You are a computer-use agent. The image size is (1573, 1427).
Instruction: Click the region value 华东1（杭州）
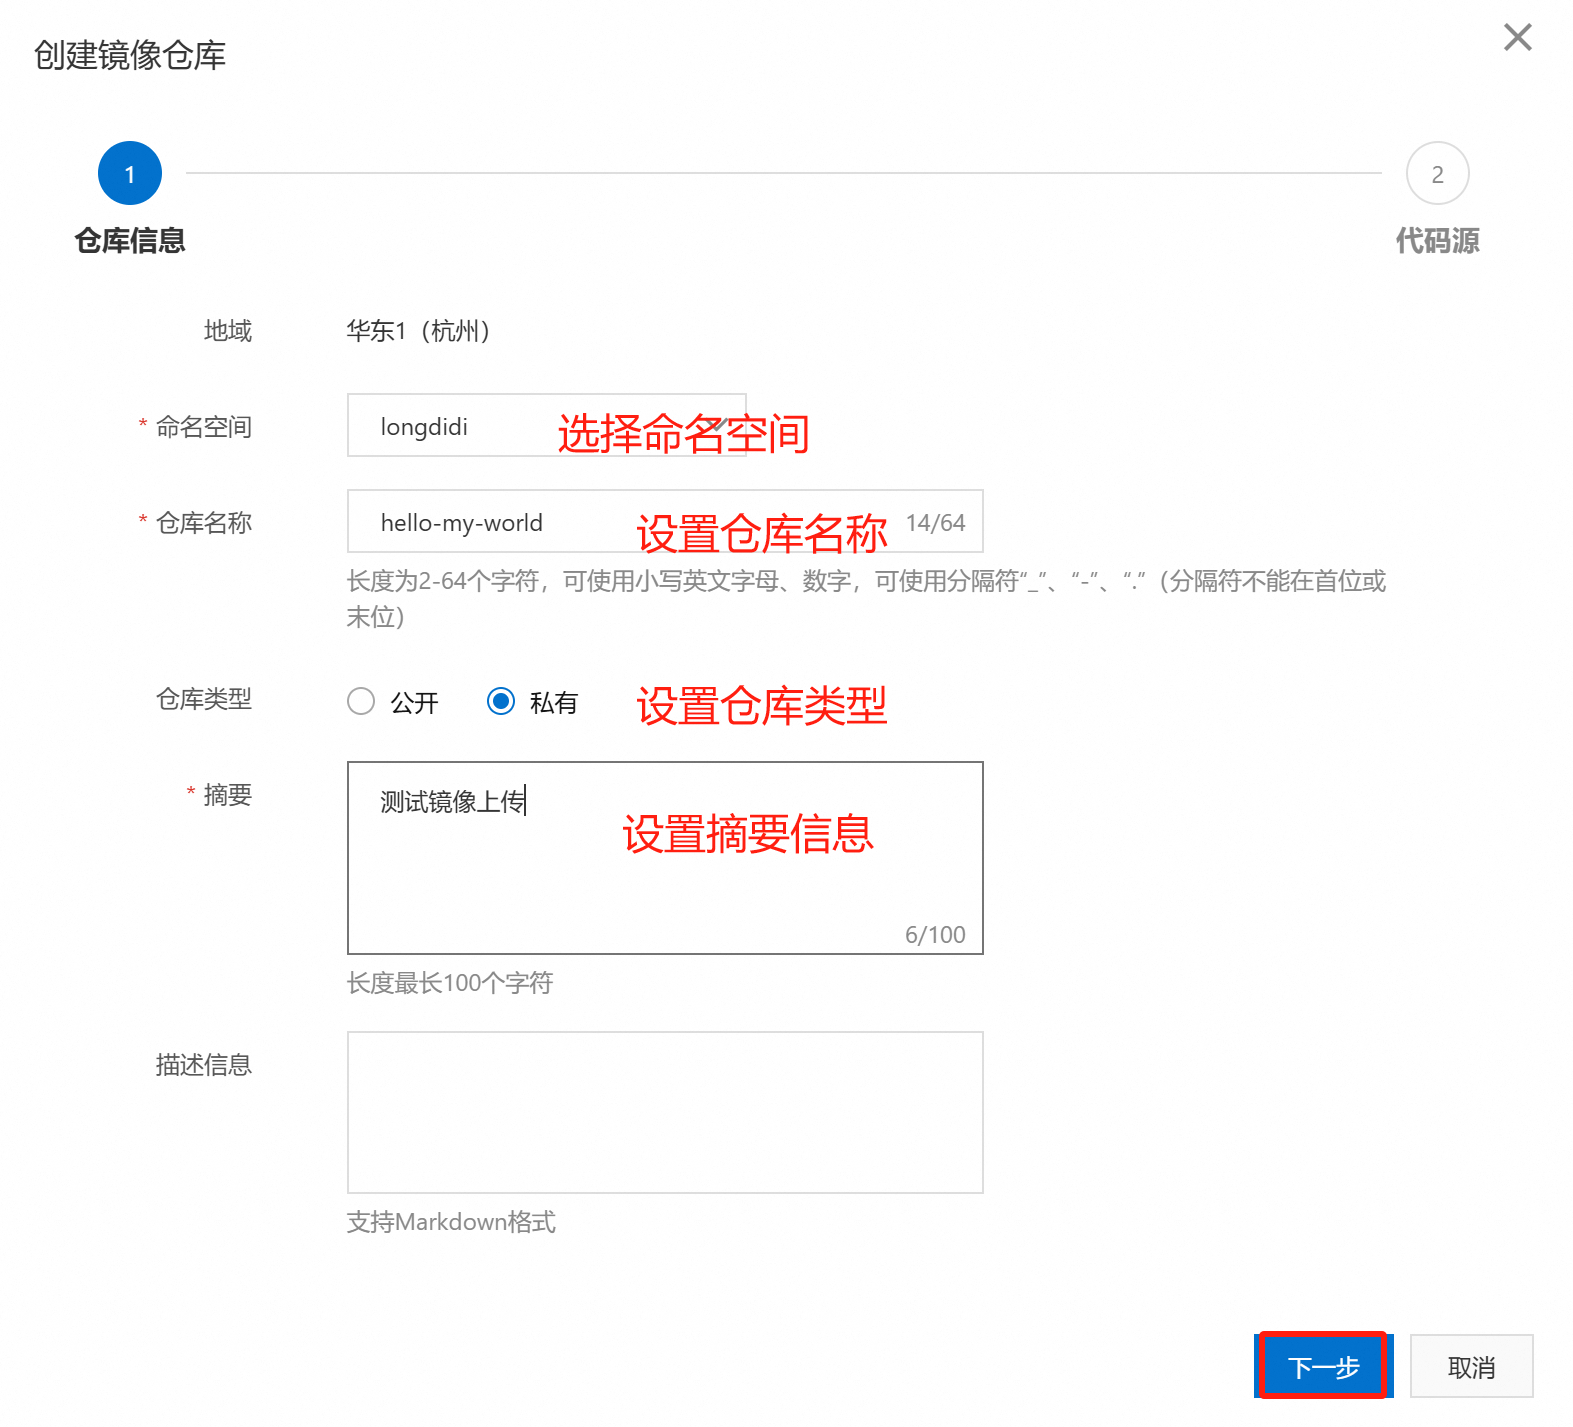(418, 331)
